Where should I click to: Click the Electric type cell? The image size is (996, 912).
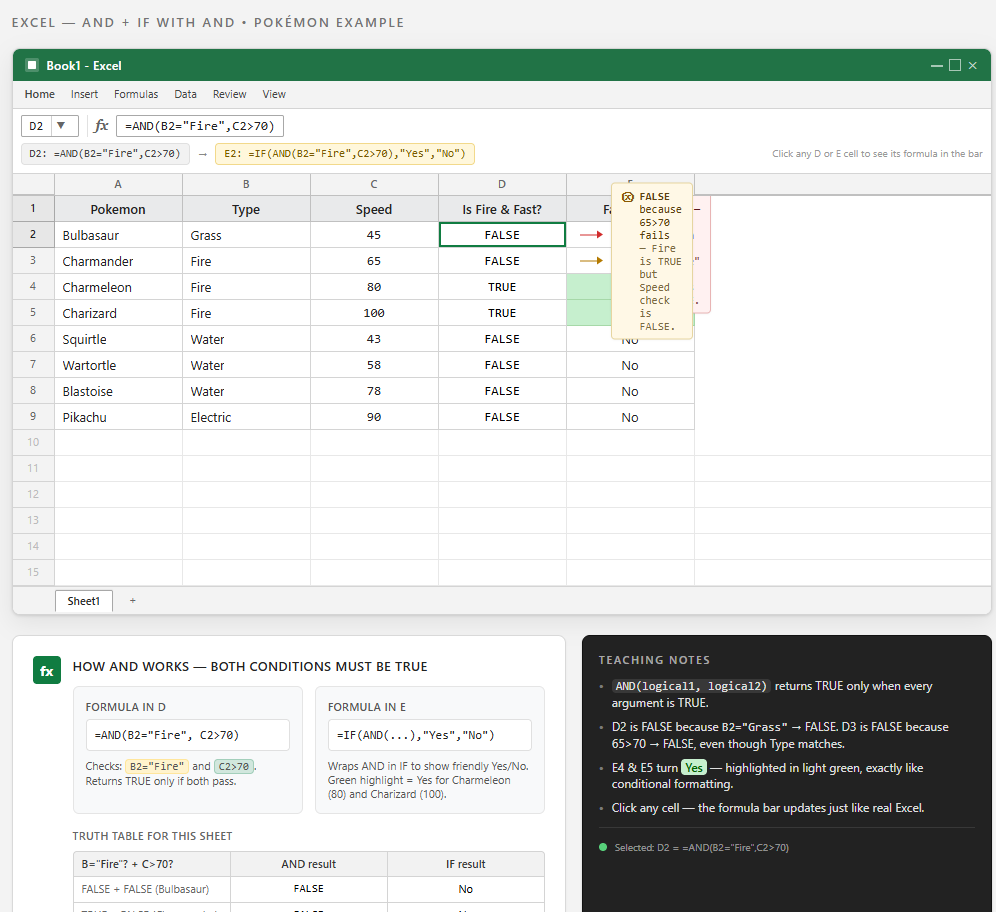246,417
